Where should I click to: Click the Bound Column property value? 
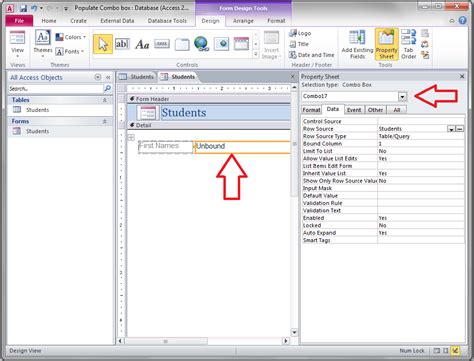pos(421,144)
